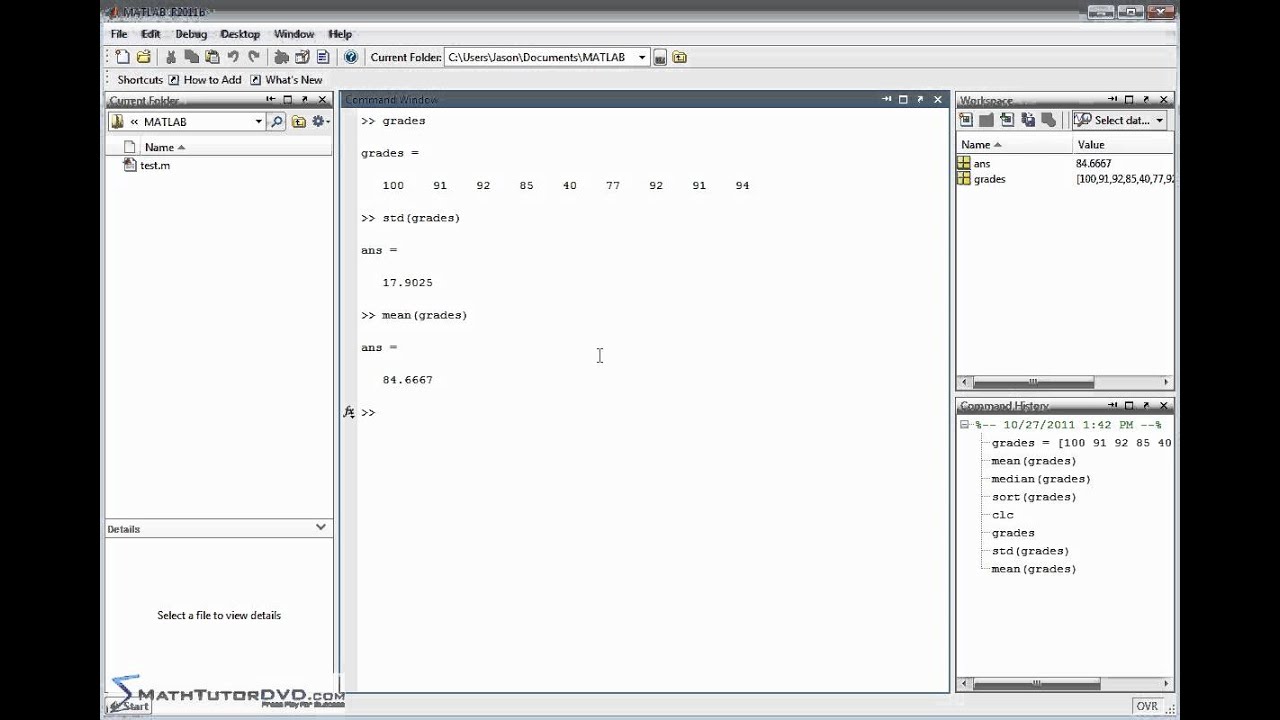Click the Start button at bottom left
The height and width of the screenshot is (720, 1280).
pos(128,705)
